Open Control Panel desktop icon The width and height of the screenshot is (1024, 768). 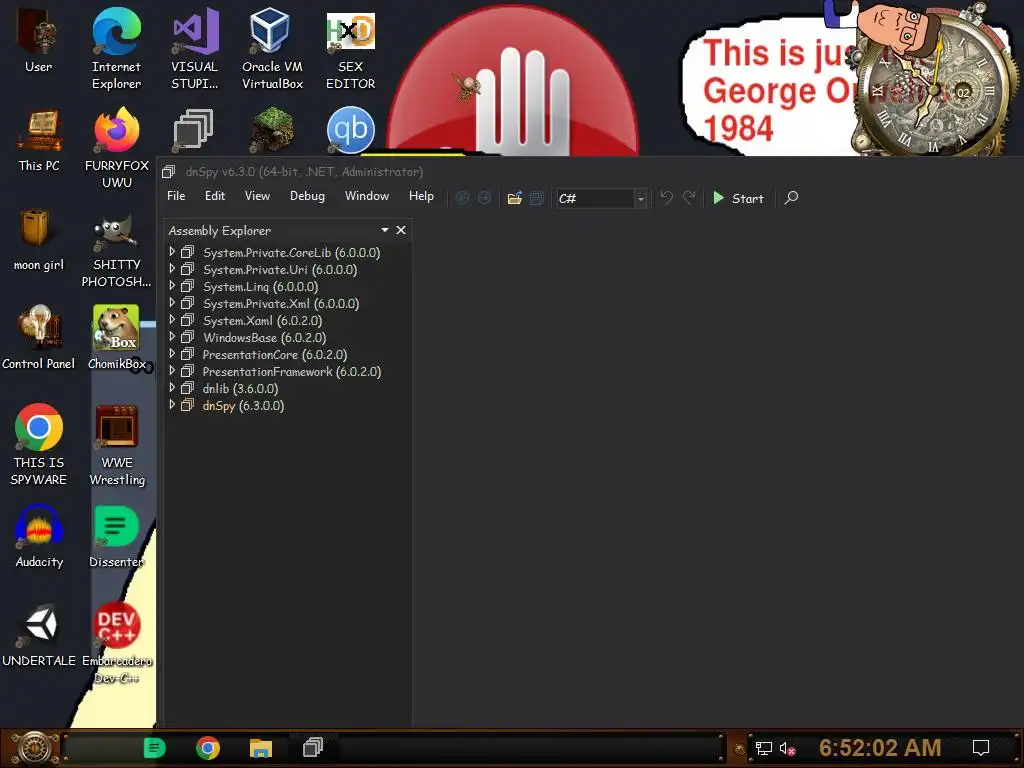(x=38, y=337)
